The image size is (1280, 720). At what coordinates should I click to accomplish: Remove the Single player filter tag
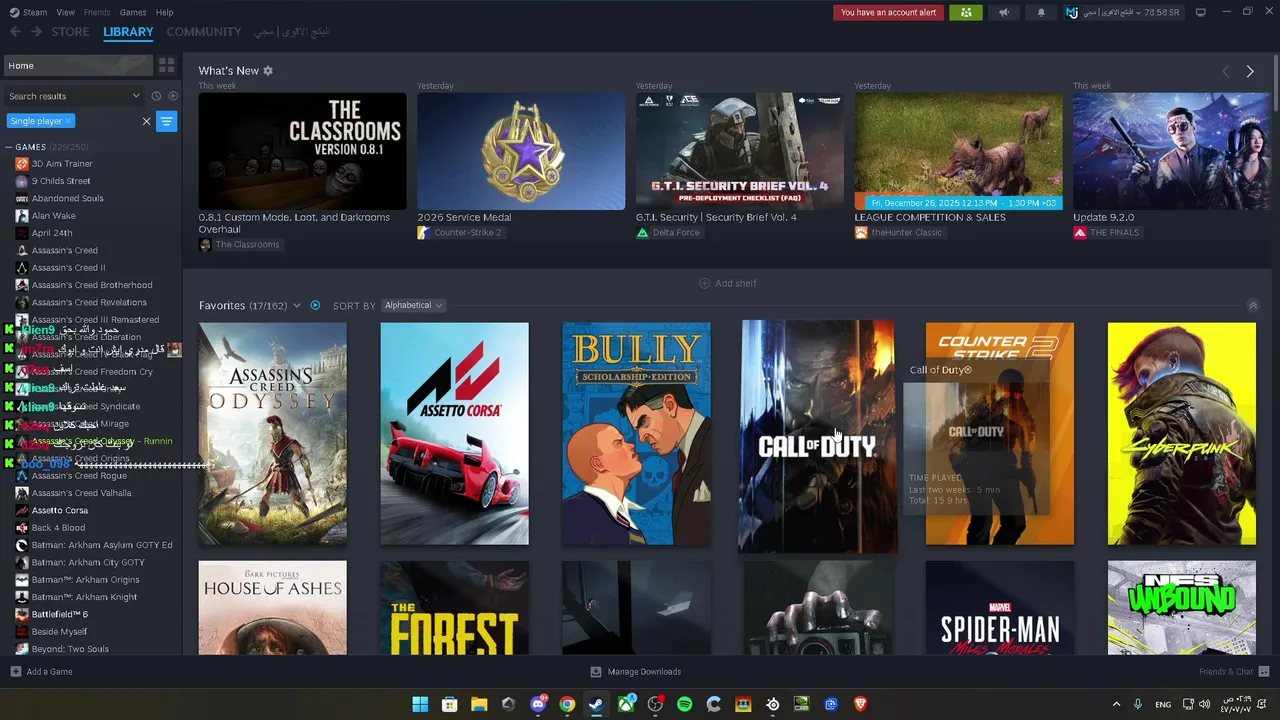68,121
